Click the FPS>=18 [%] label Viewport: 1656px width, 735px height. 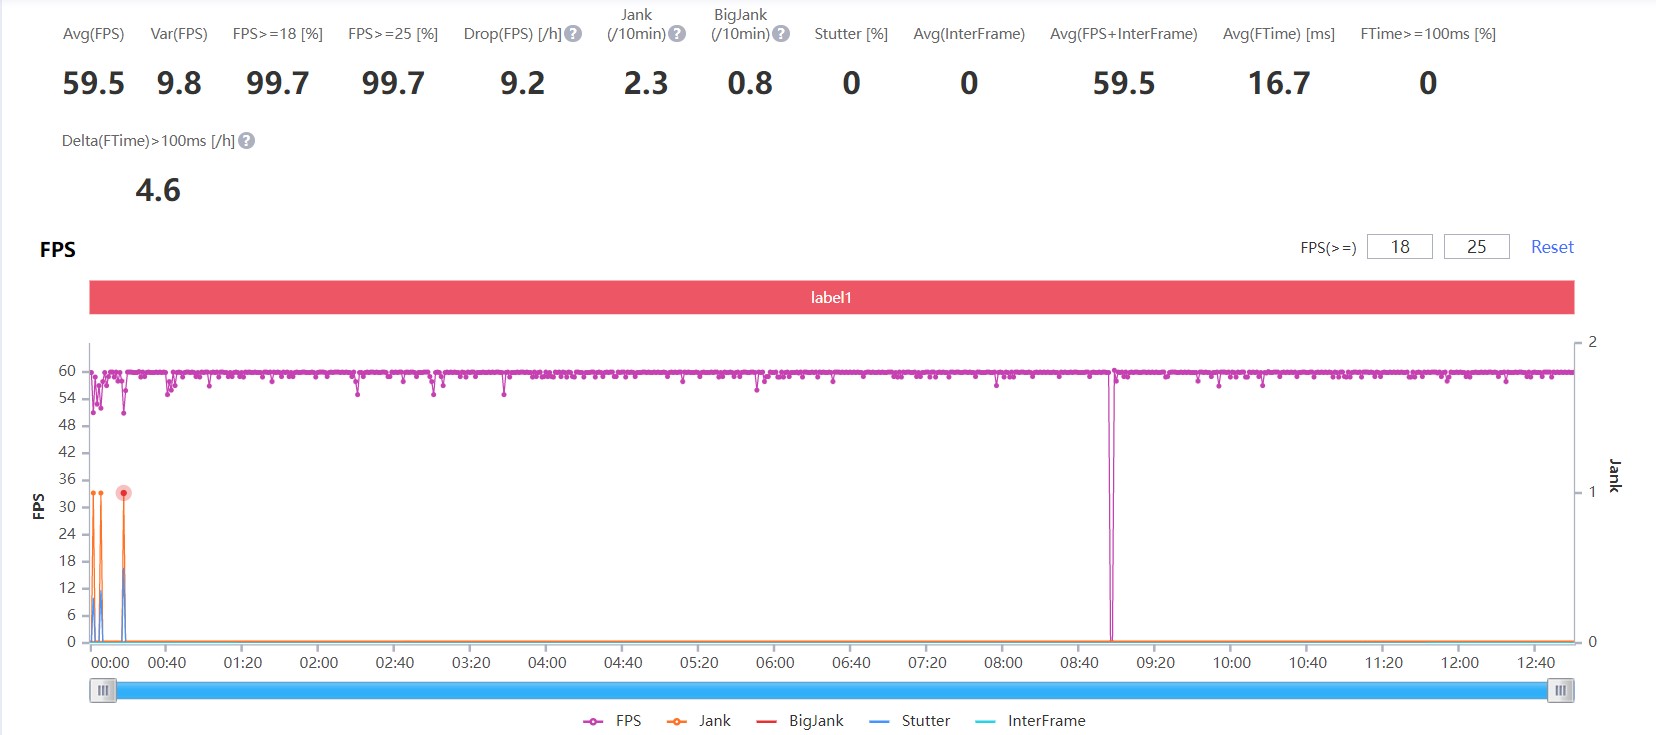pyautogui.click(x=278, y=34)
